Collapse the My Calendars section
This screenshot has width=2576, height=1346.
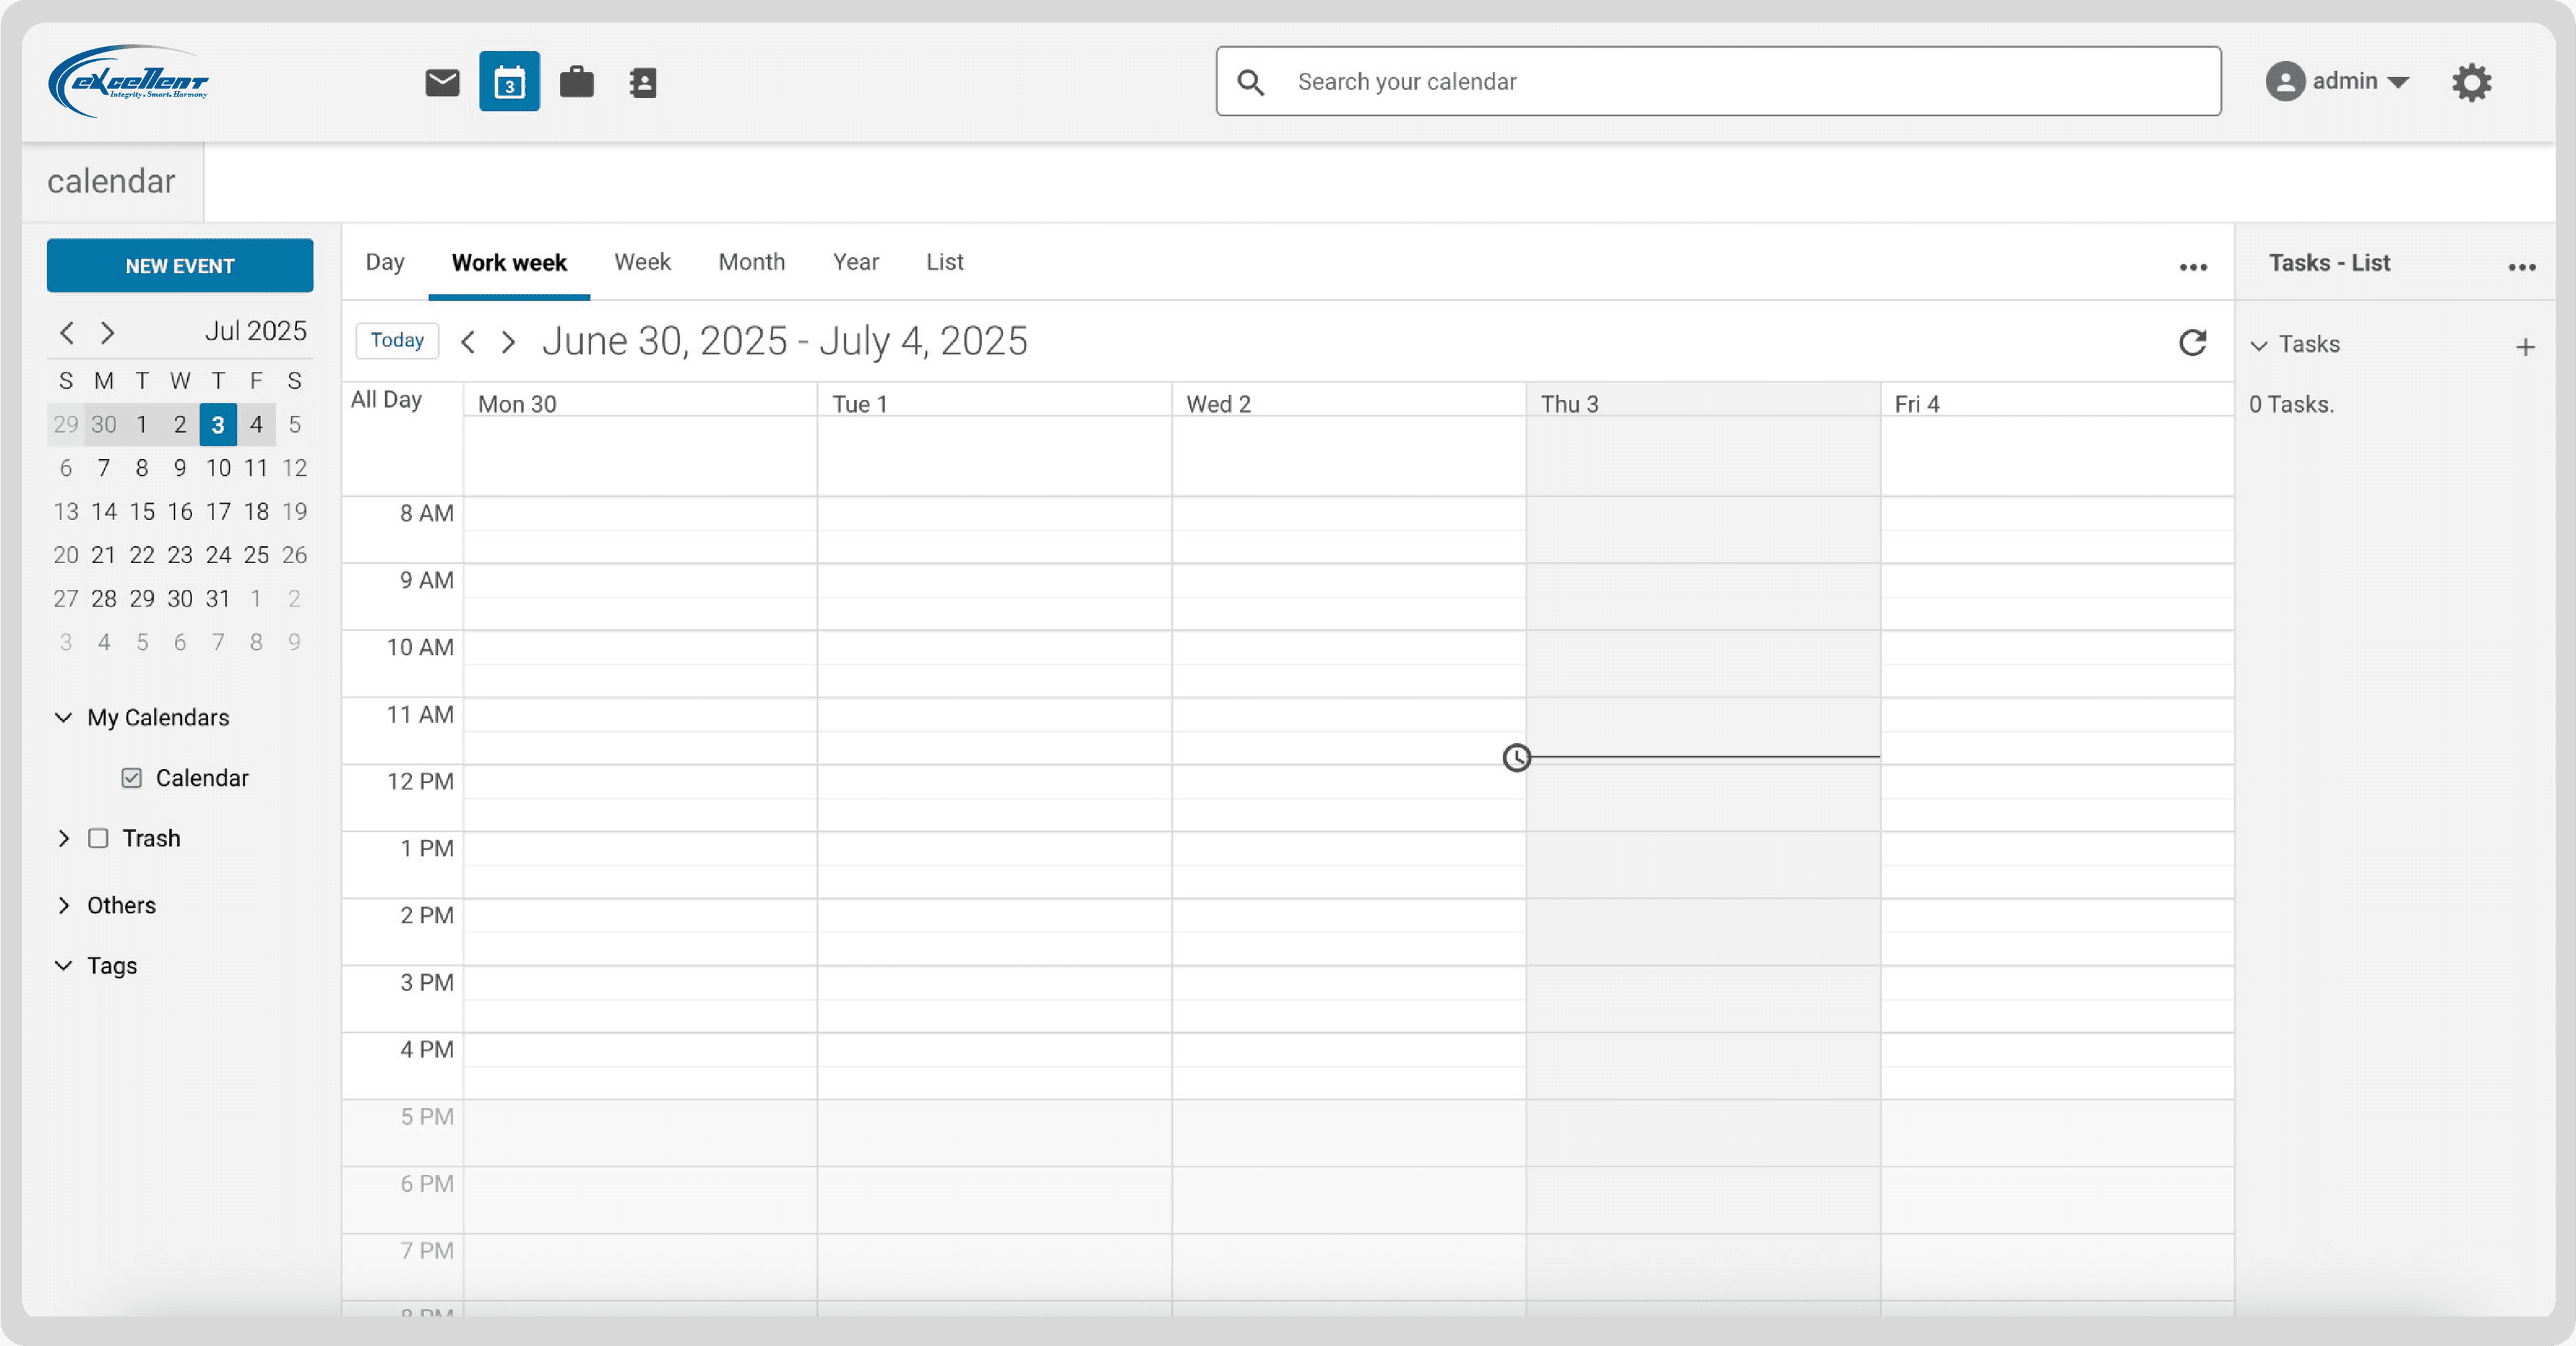click(64, 717)
